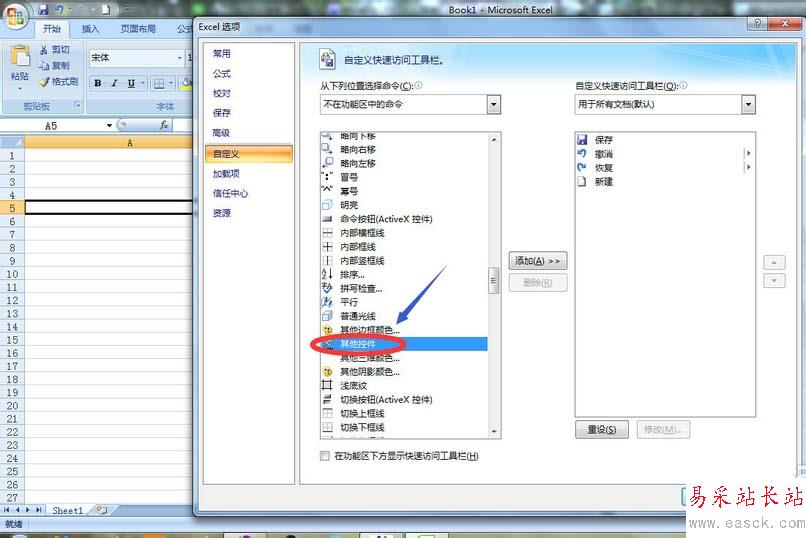Click the 重设(S) reset button
The image size is (806, 538).
[601, 430]
